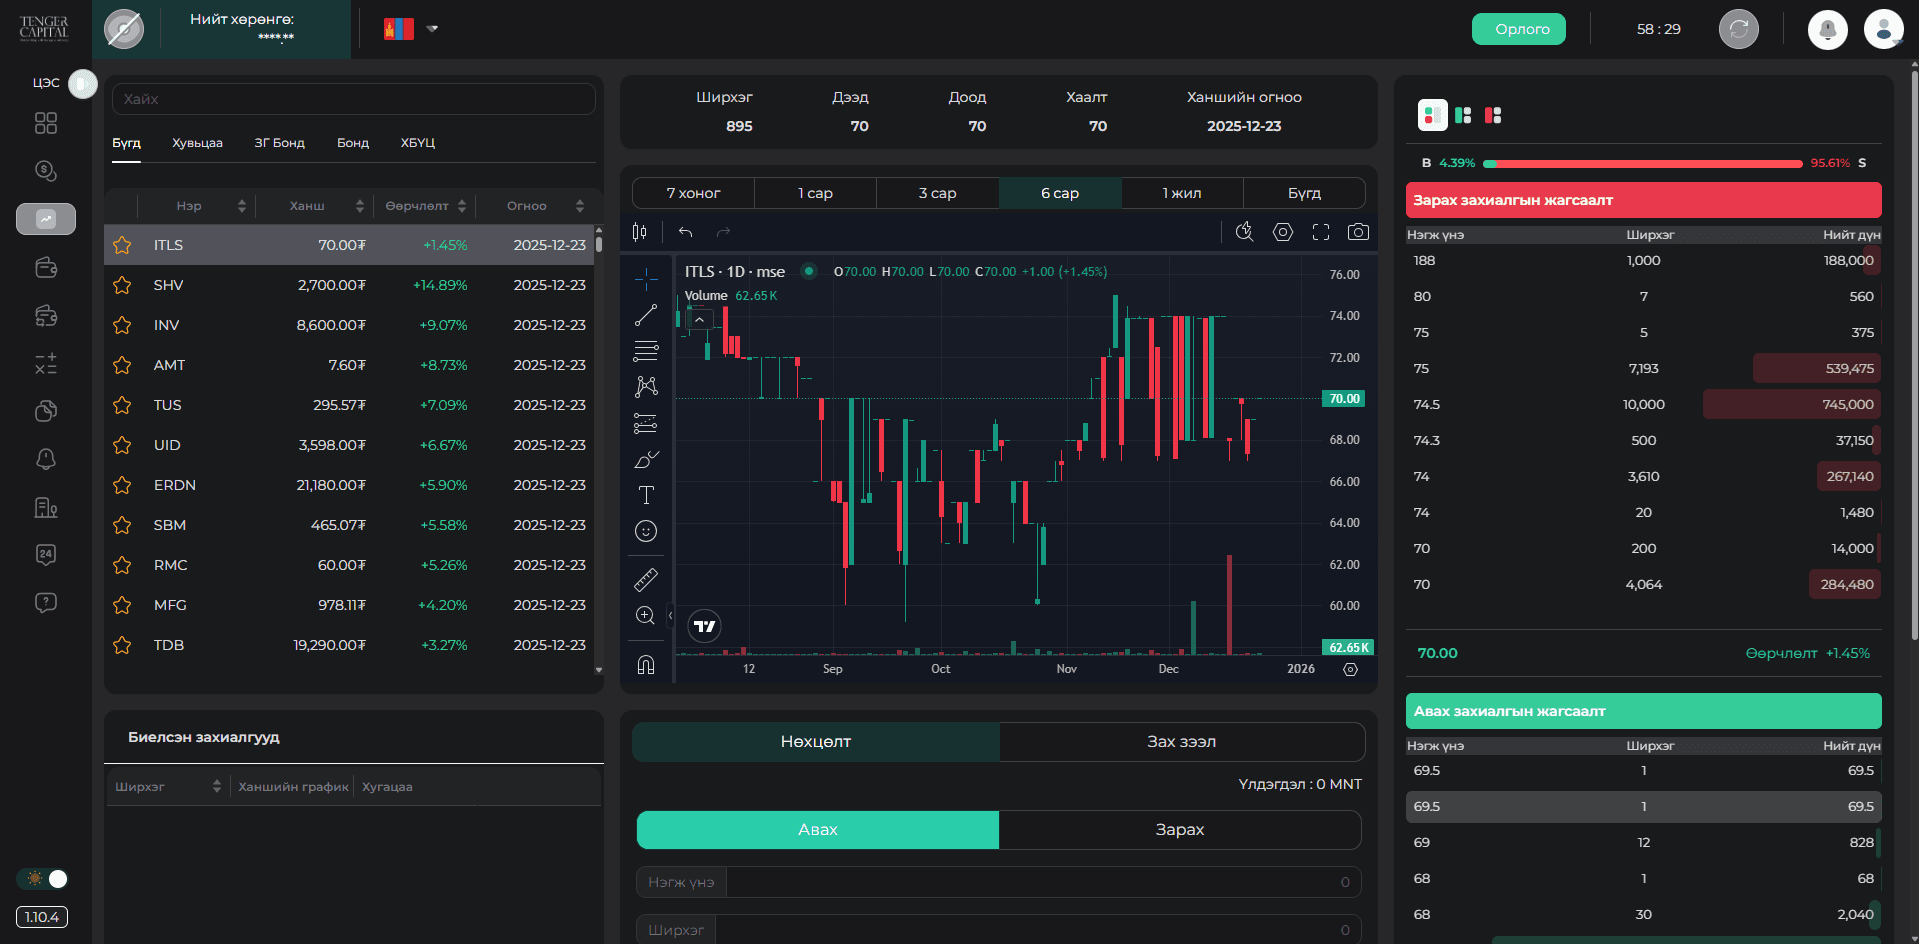Toggle the dark/light theme switch
The width and height of the screenshot is (1919, 944).
click(45, 879)
